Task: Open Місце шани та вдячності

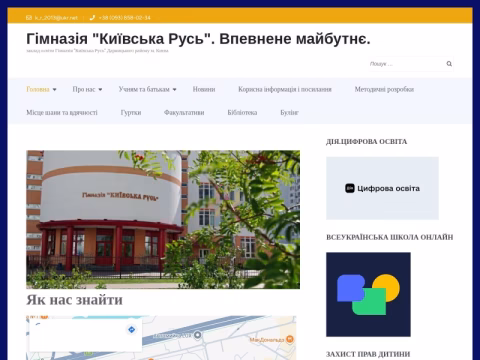Action: coord(62,113)
